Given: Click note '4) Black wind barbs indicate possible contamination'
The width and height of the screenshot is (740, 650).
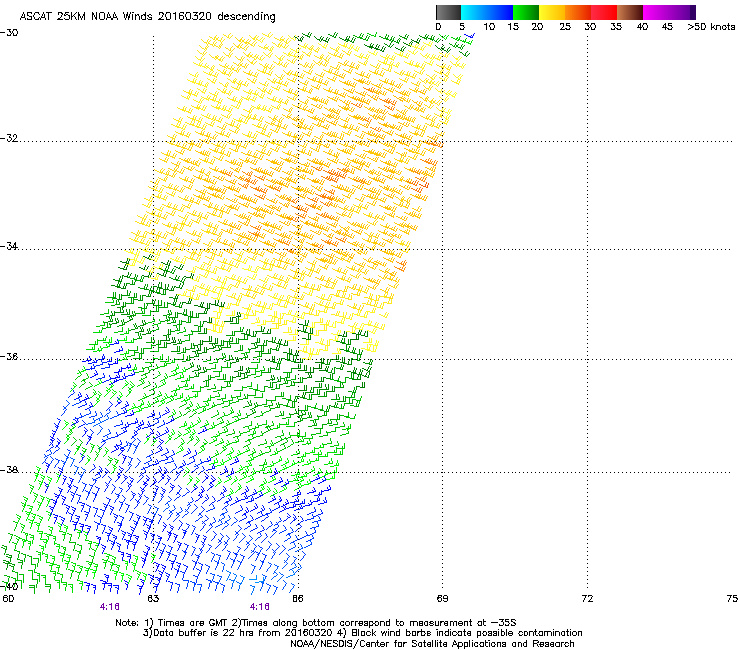Looking at the screenshot, I should [x=459, y=633].
